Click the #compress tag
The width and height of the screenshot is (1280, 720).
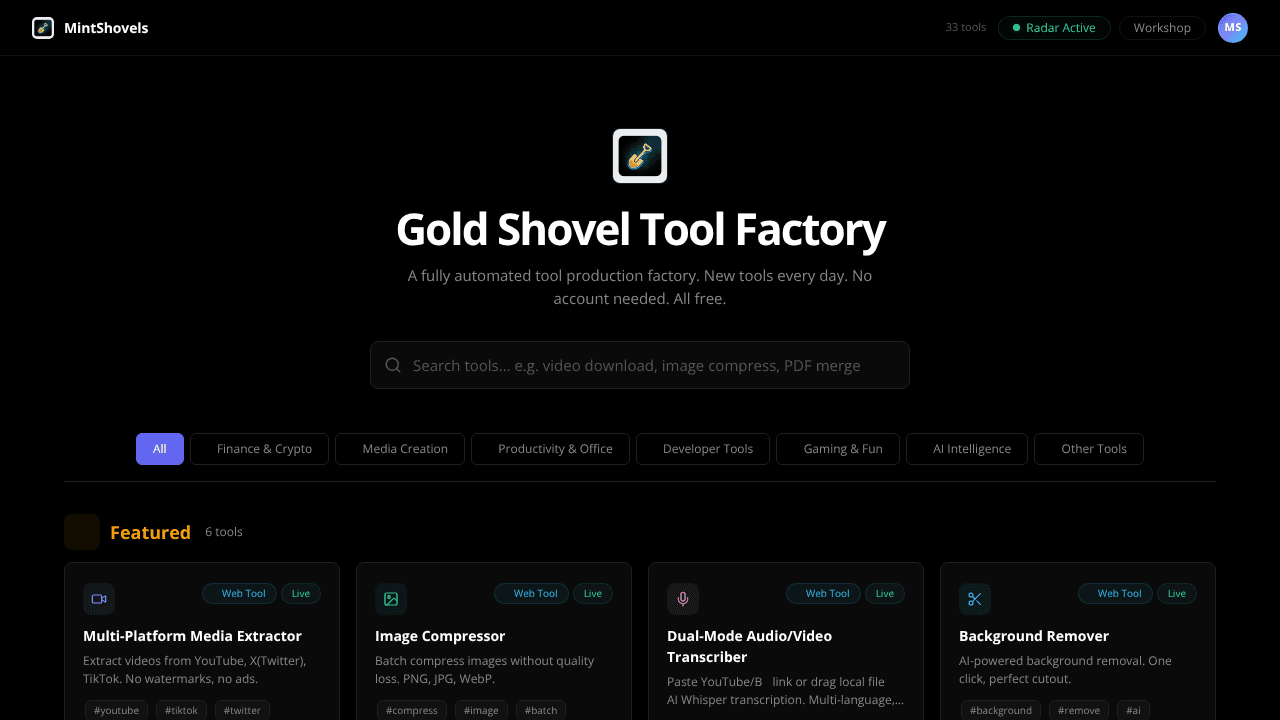413,710
